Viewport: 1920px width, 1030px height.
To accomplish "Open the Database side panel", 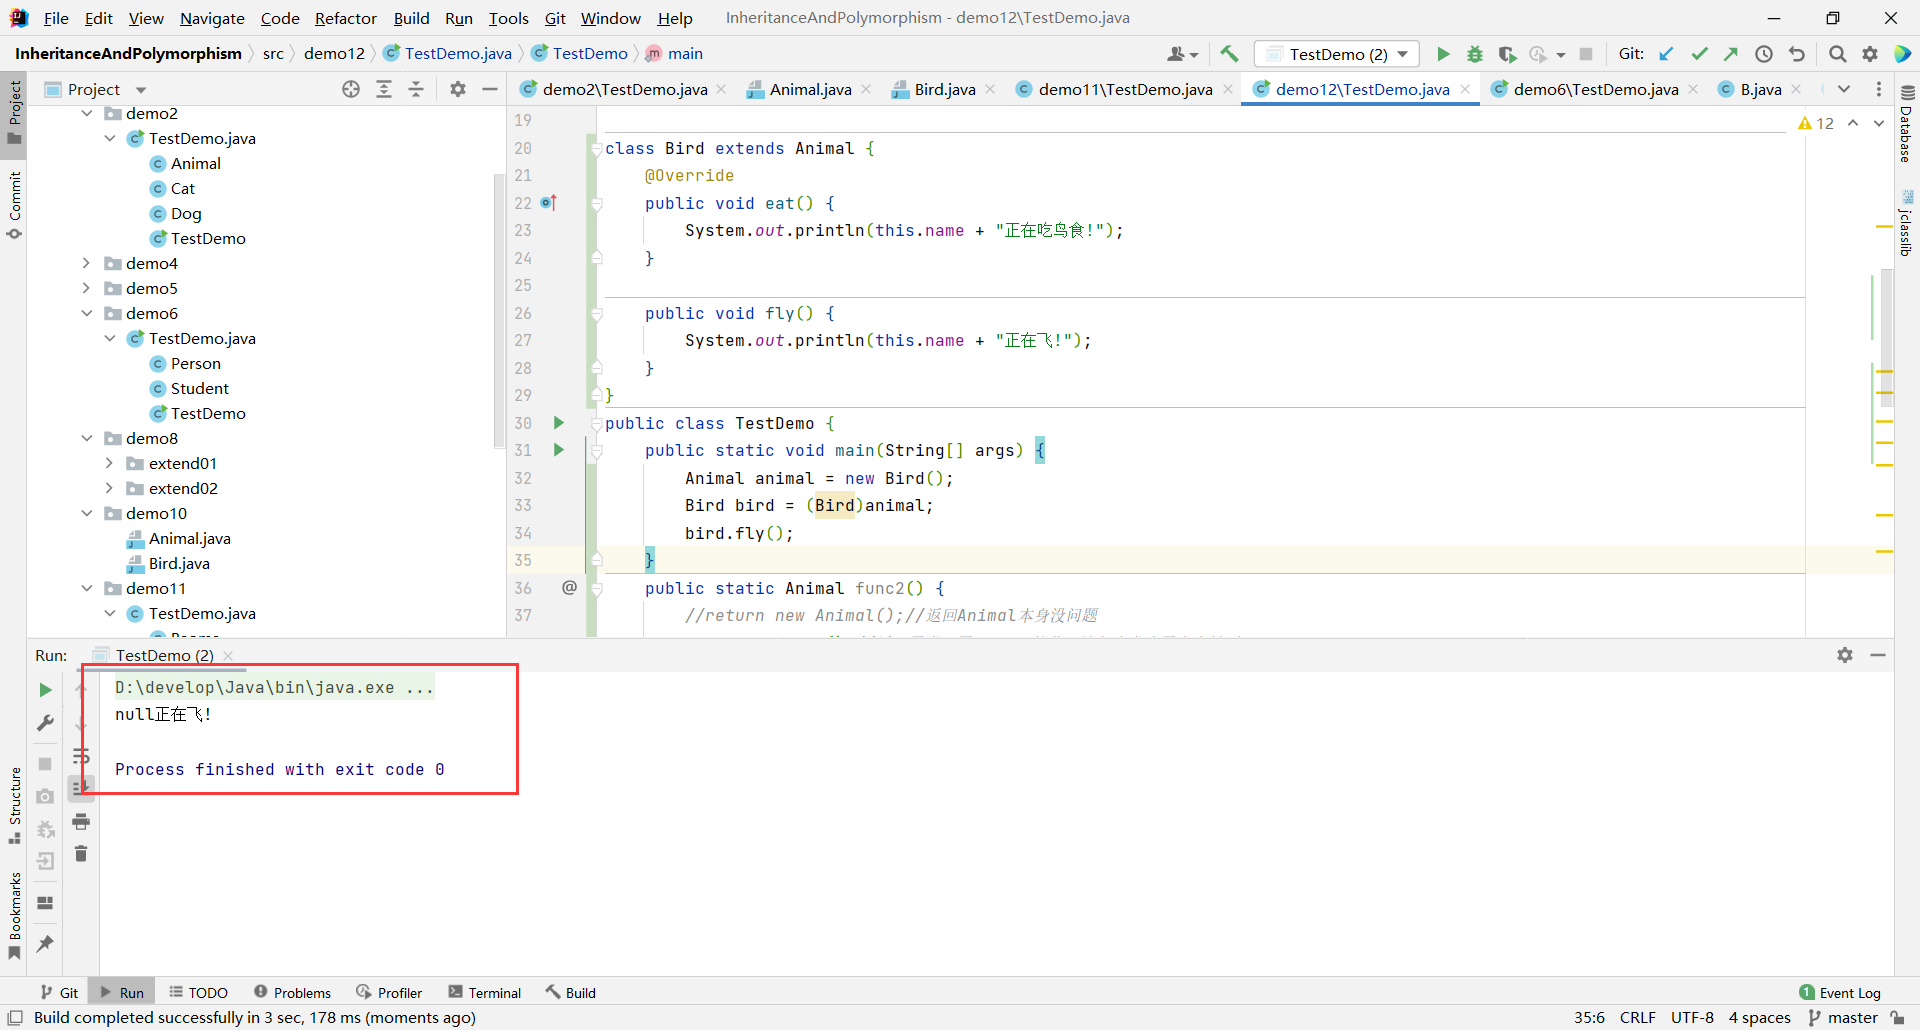I will click(1907, 124).
